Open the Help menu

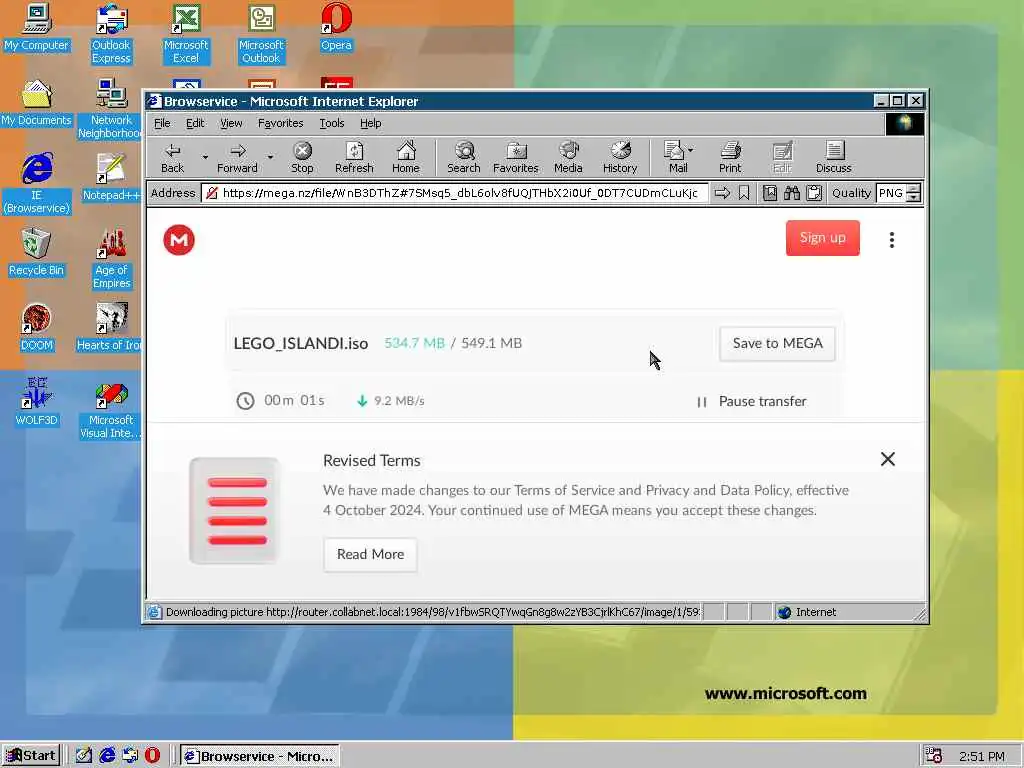coord(370,123)
